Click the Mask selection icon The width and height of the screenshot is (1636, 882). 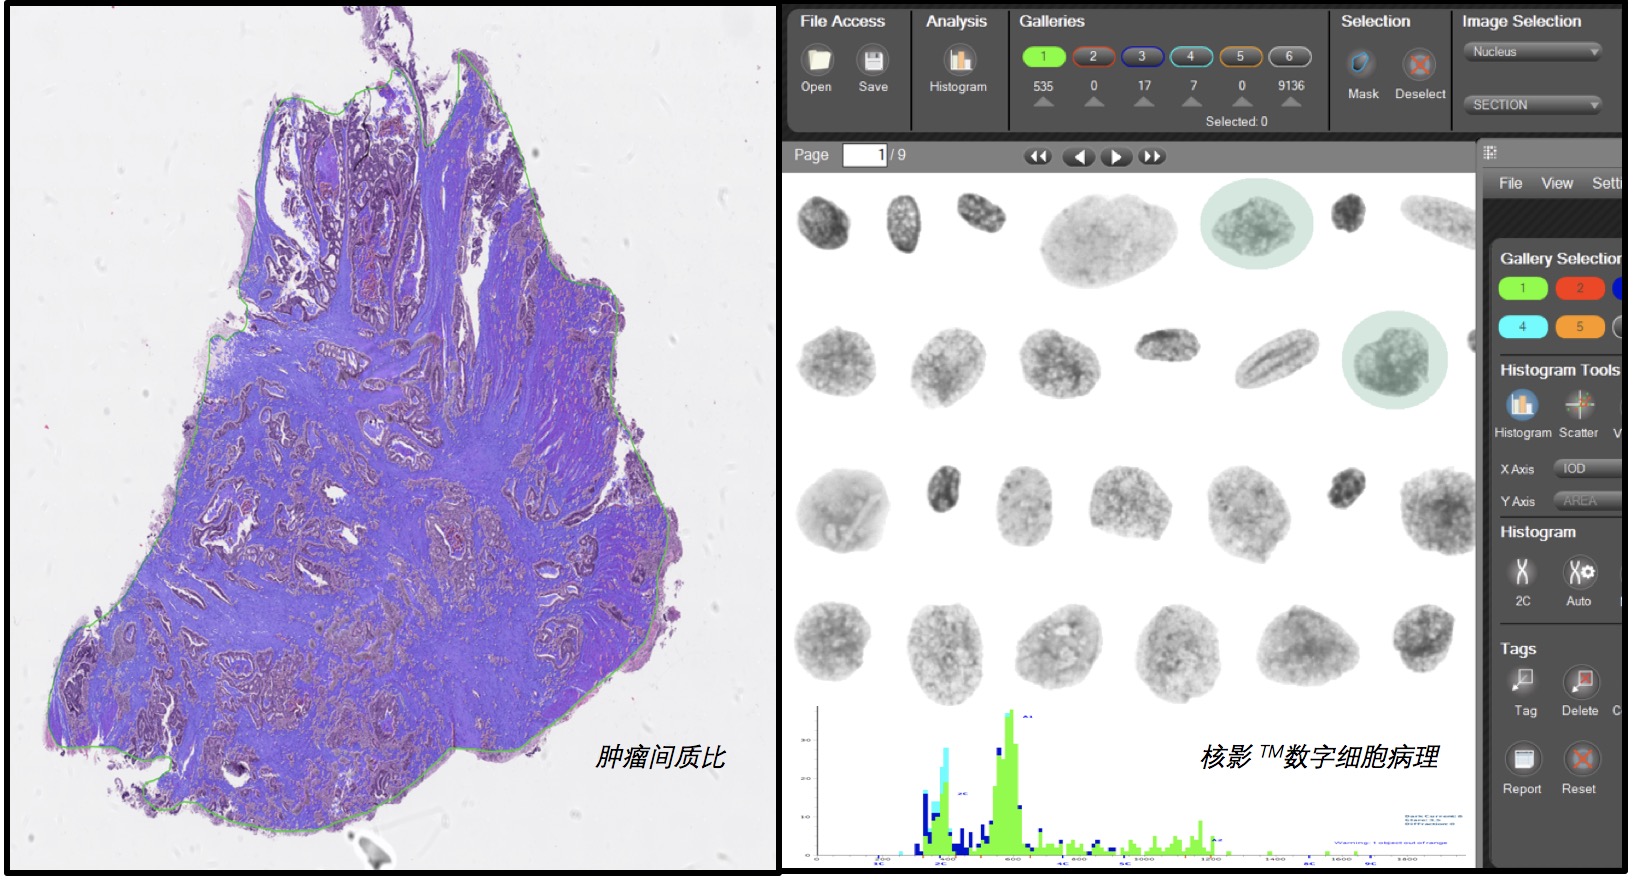tap(1361, 64)
